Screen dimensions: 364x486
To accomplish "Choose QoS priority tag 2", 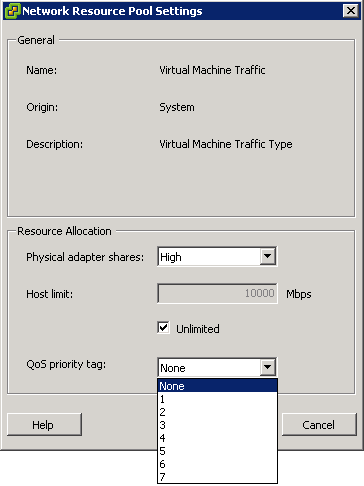I will (217, 412).
